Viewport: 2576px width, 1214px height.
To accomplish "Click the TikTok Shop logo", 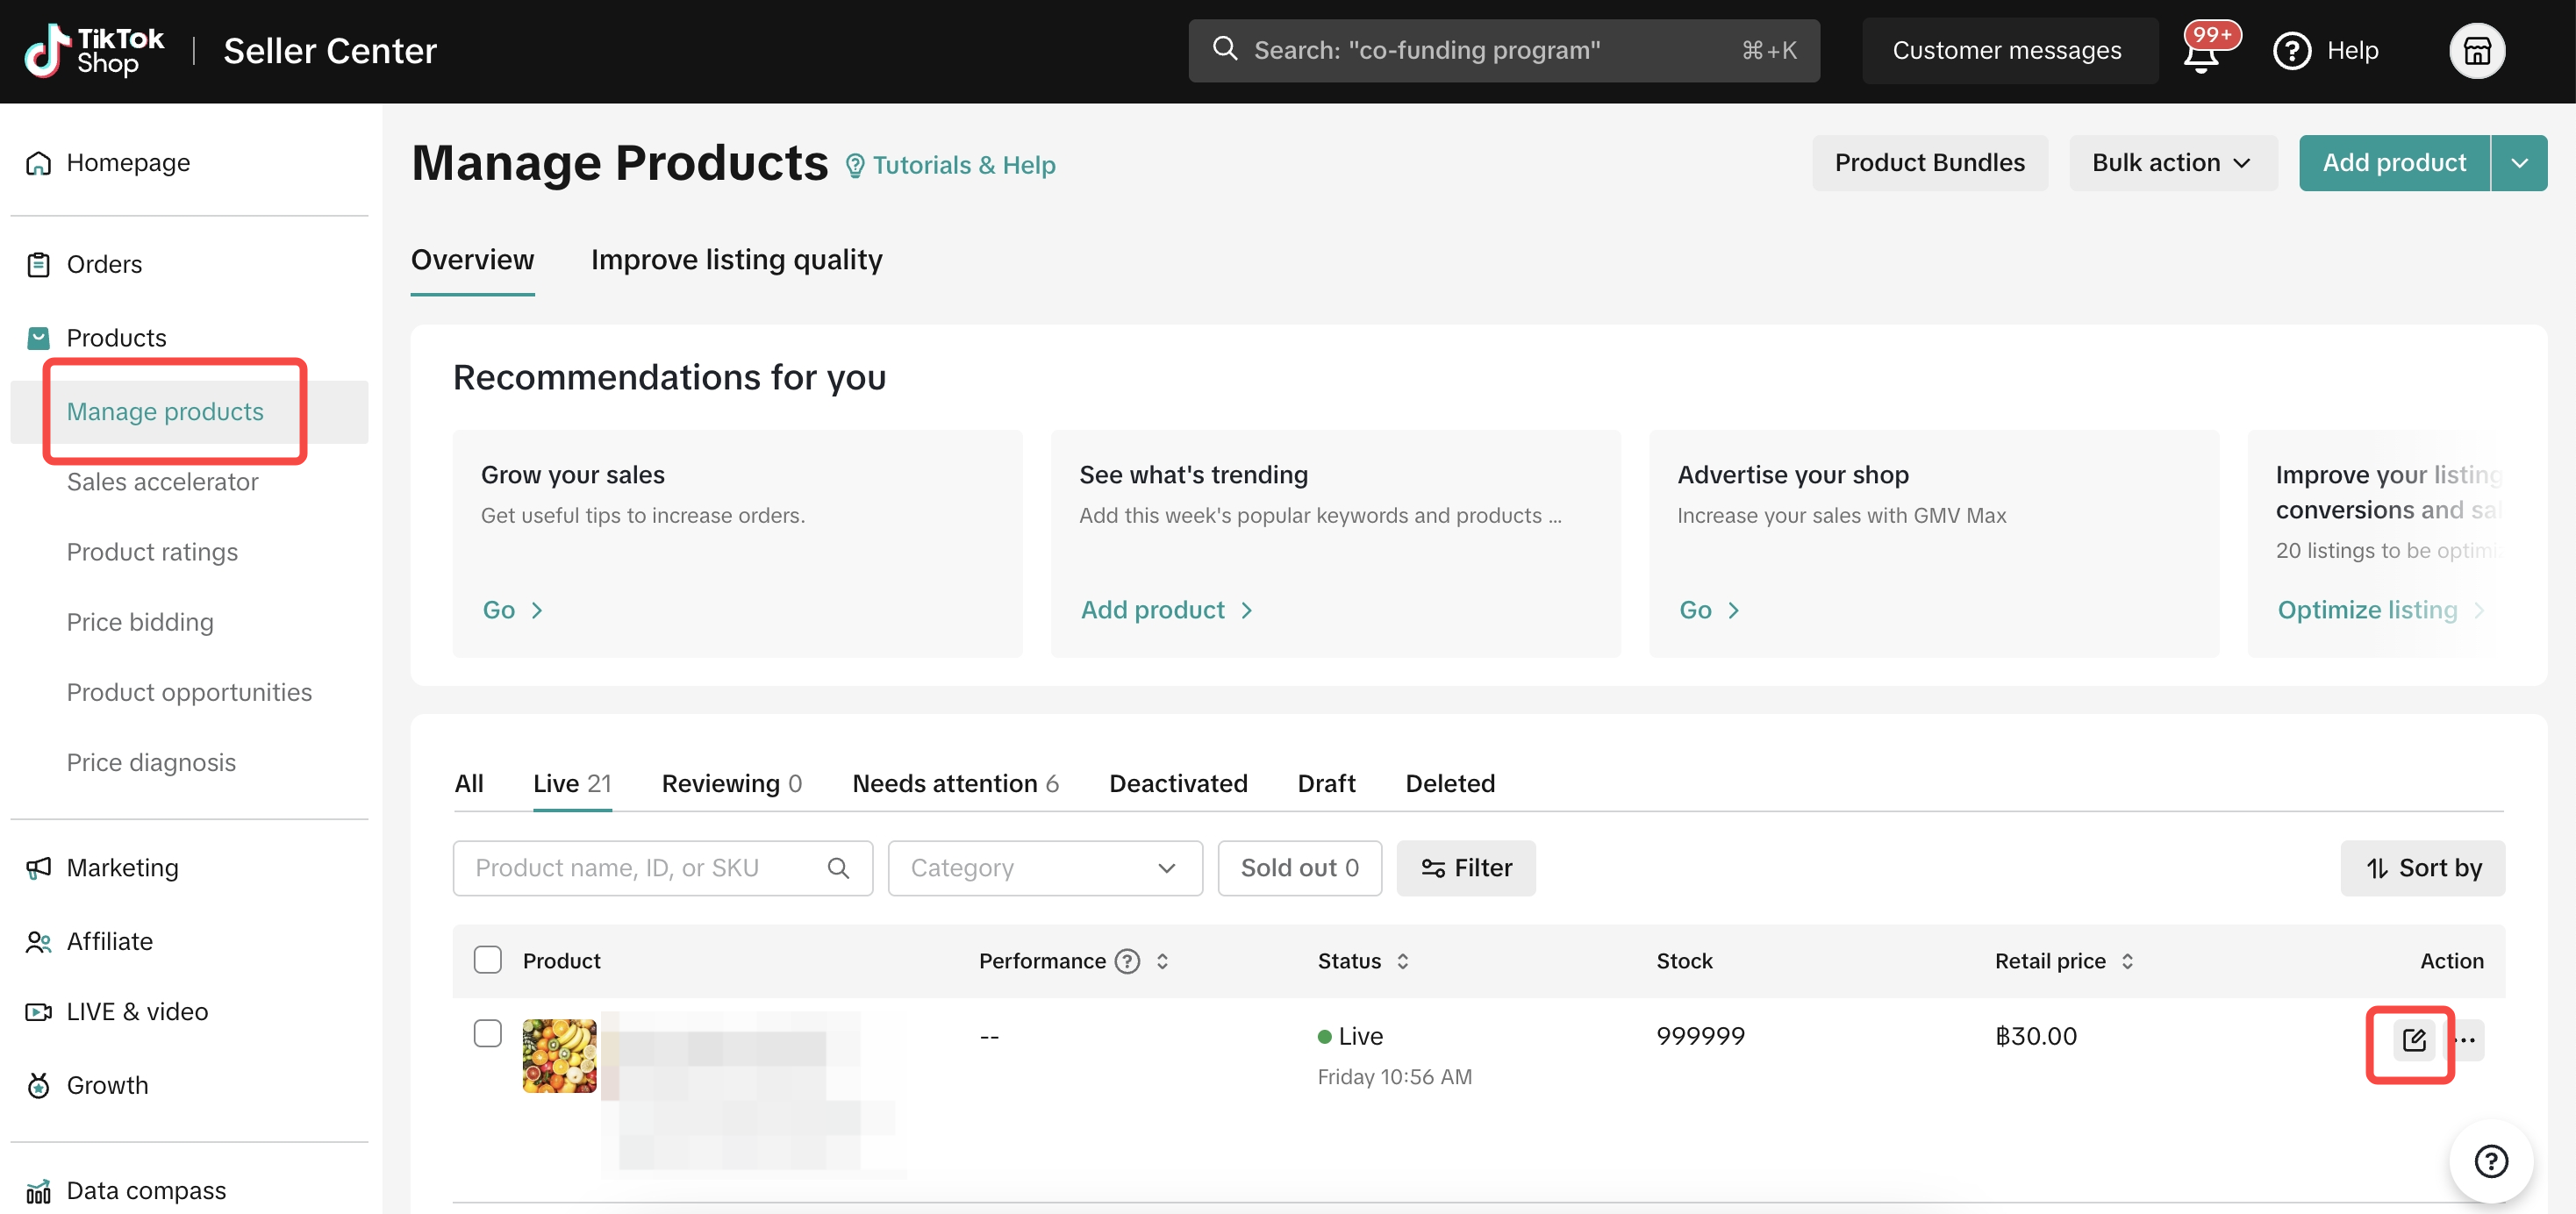I will 94,50.
